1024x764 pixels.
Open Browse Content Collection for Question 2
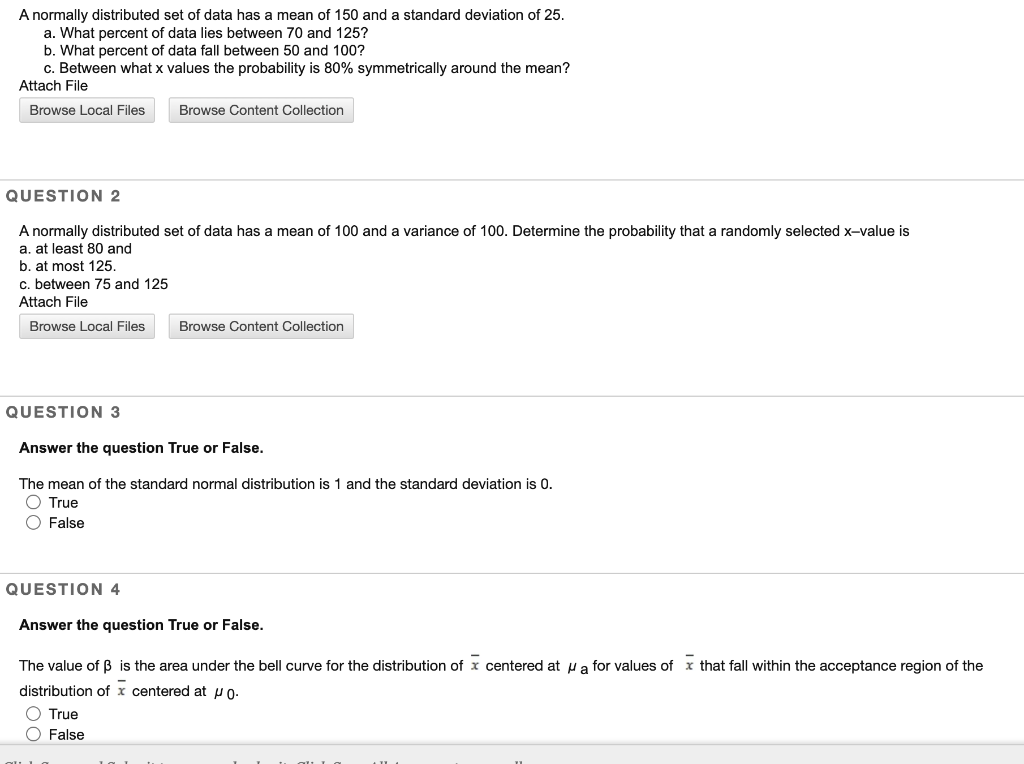point(261,326)
